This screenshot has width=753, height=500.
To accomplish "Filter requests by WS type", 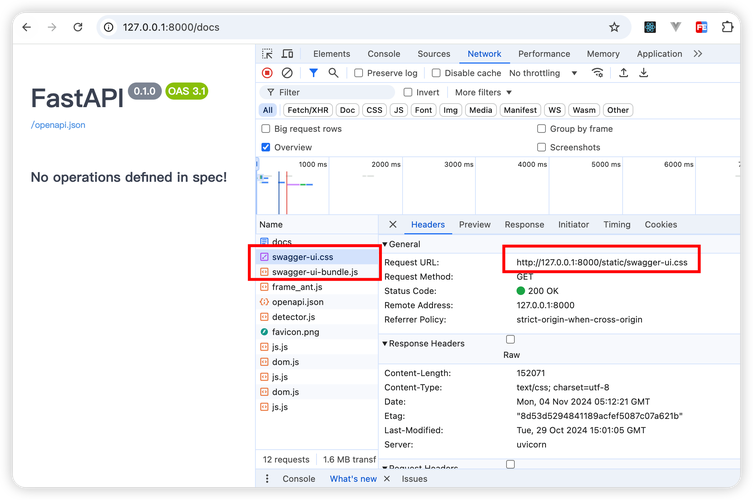I will pos(555,110).
